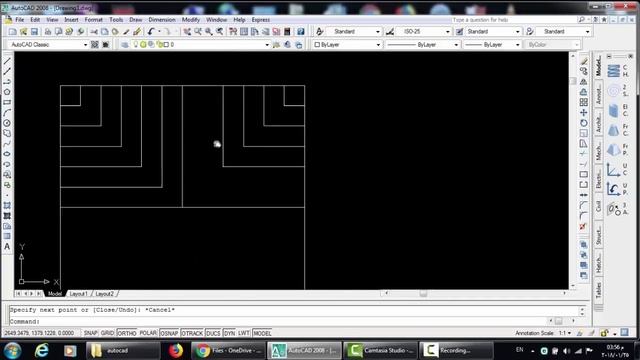Toggle DUCS in status bar

(213, 333)
